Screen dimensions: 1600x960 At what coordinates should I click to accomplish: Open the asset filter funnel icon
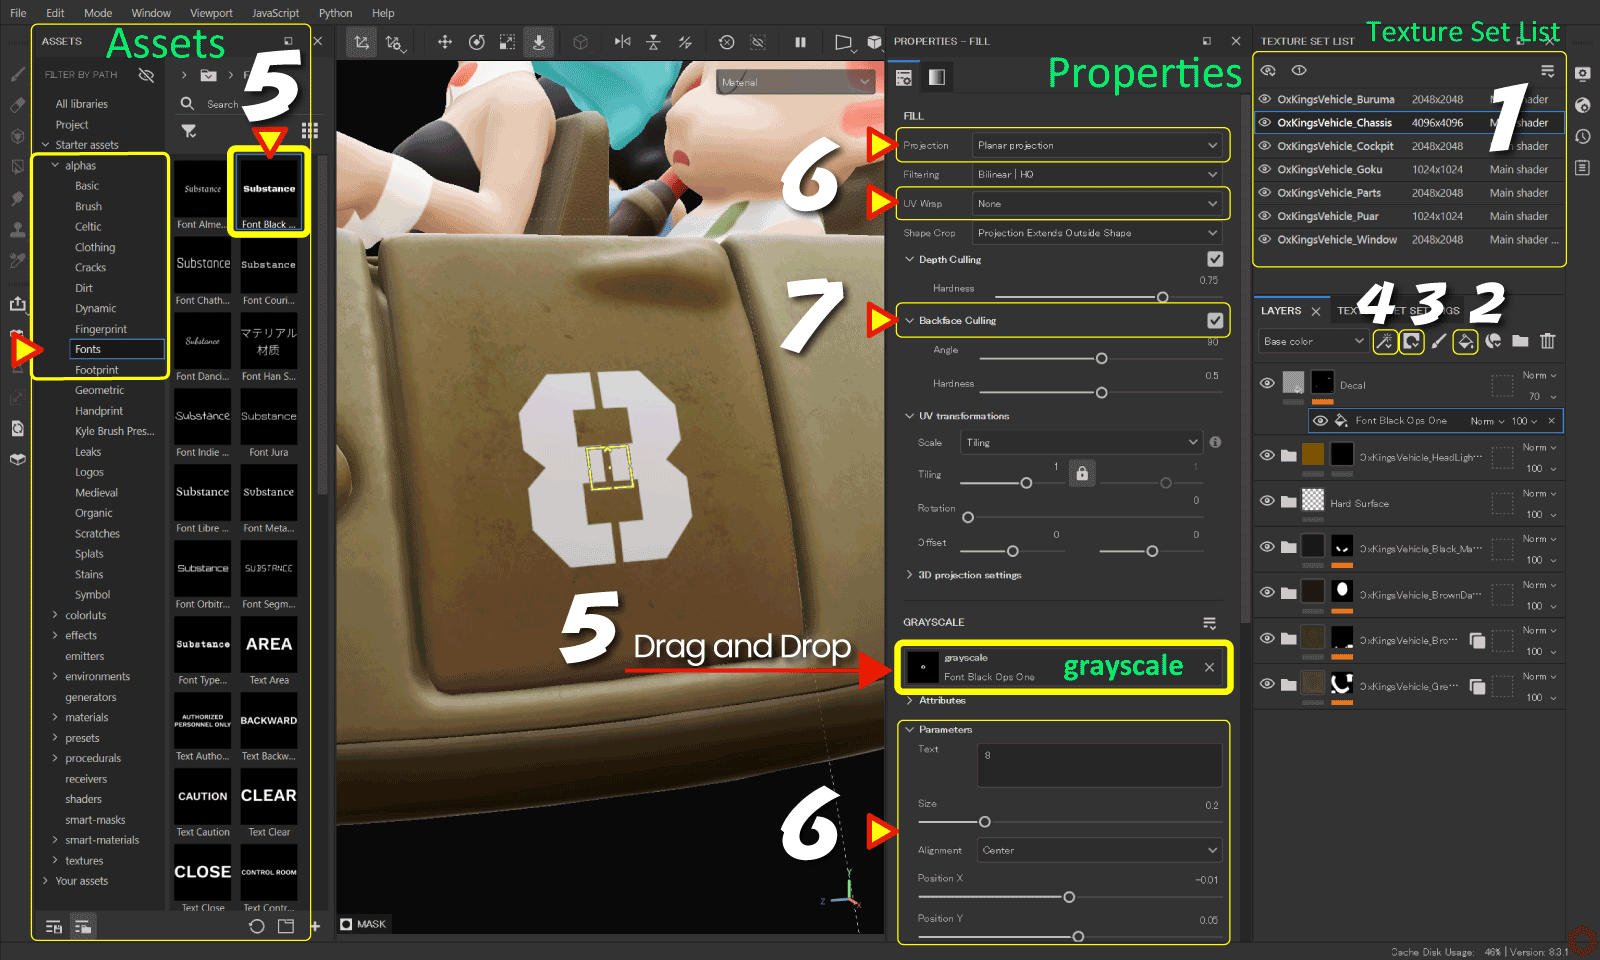(x=188, y=131)
